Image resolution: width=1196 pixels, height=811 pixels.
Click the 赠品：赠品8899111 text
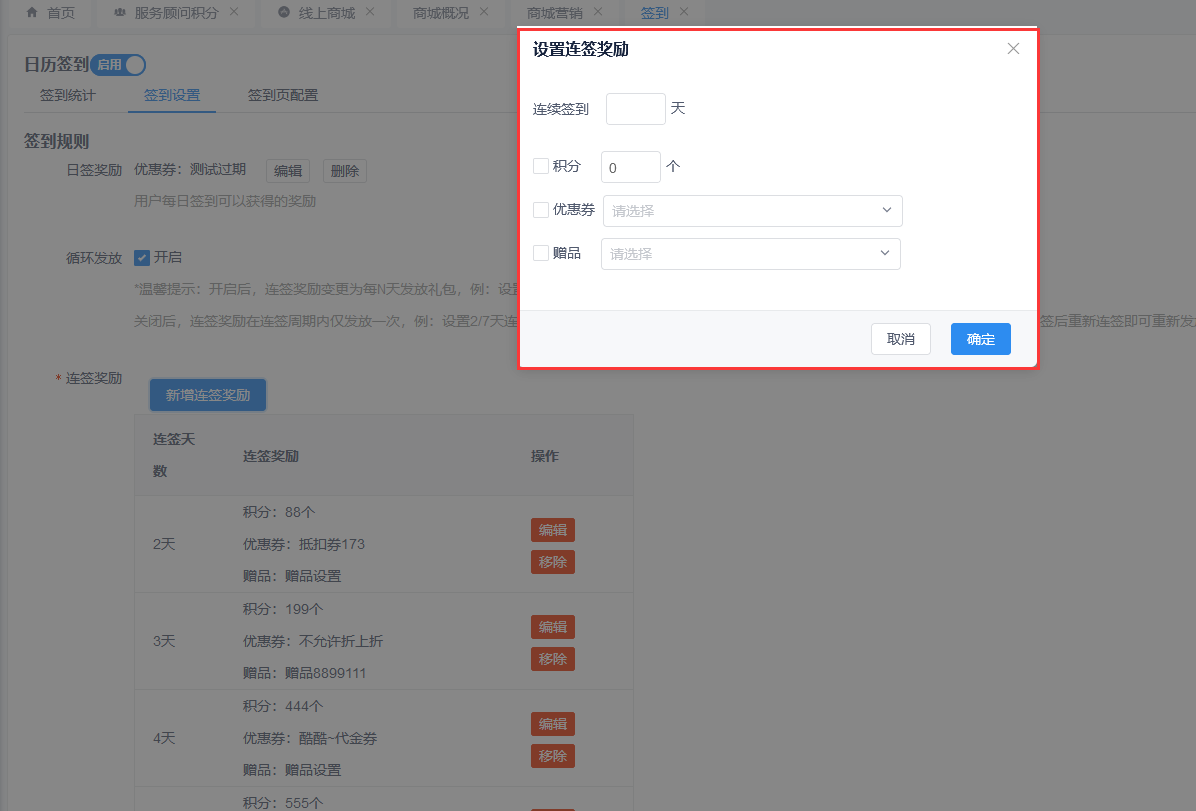pos(304,673)
